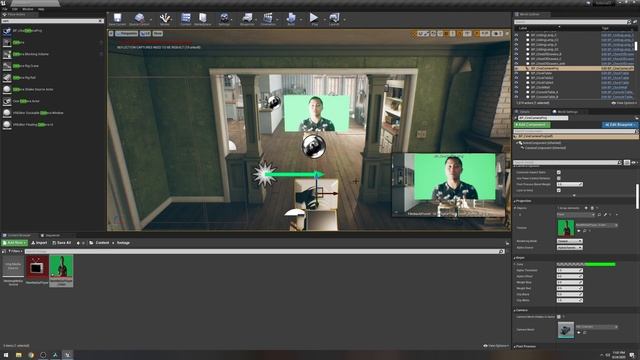
Task: Select the red TV media player asset
Action: 37,267
